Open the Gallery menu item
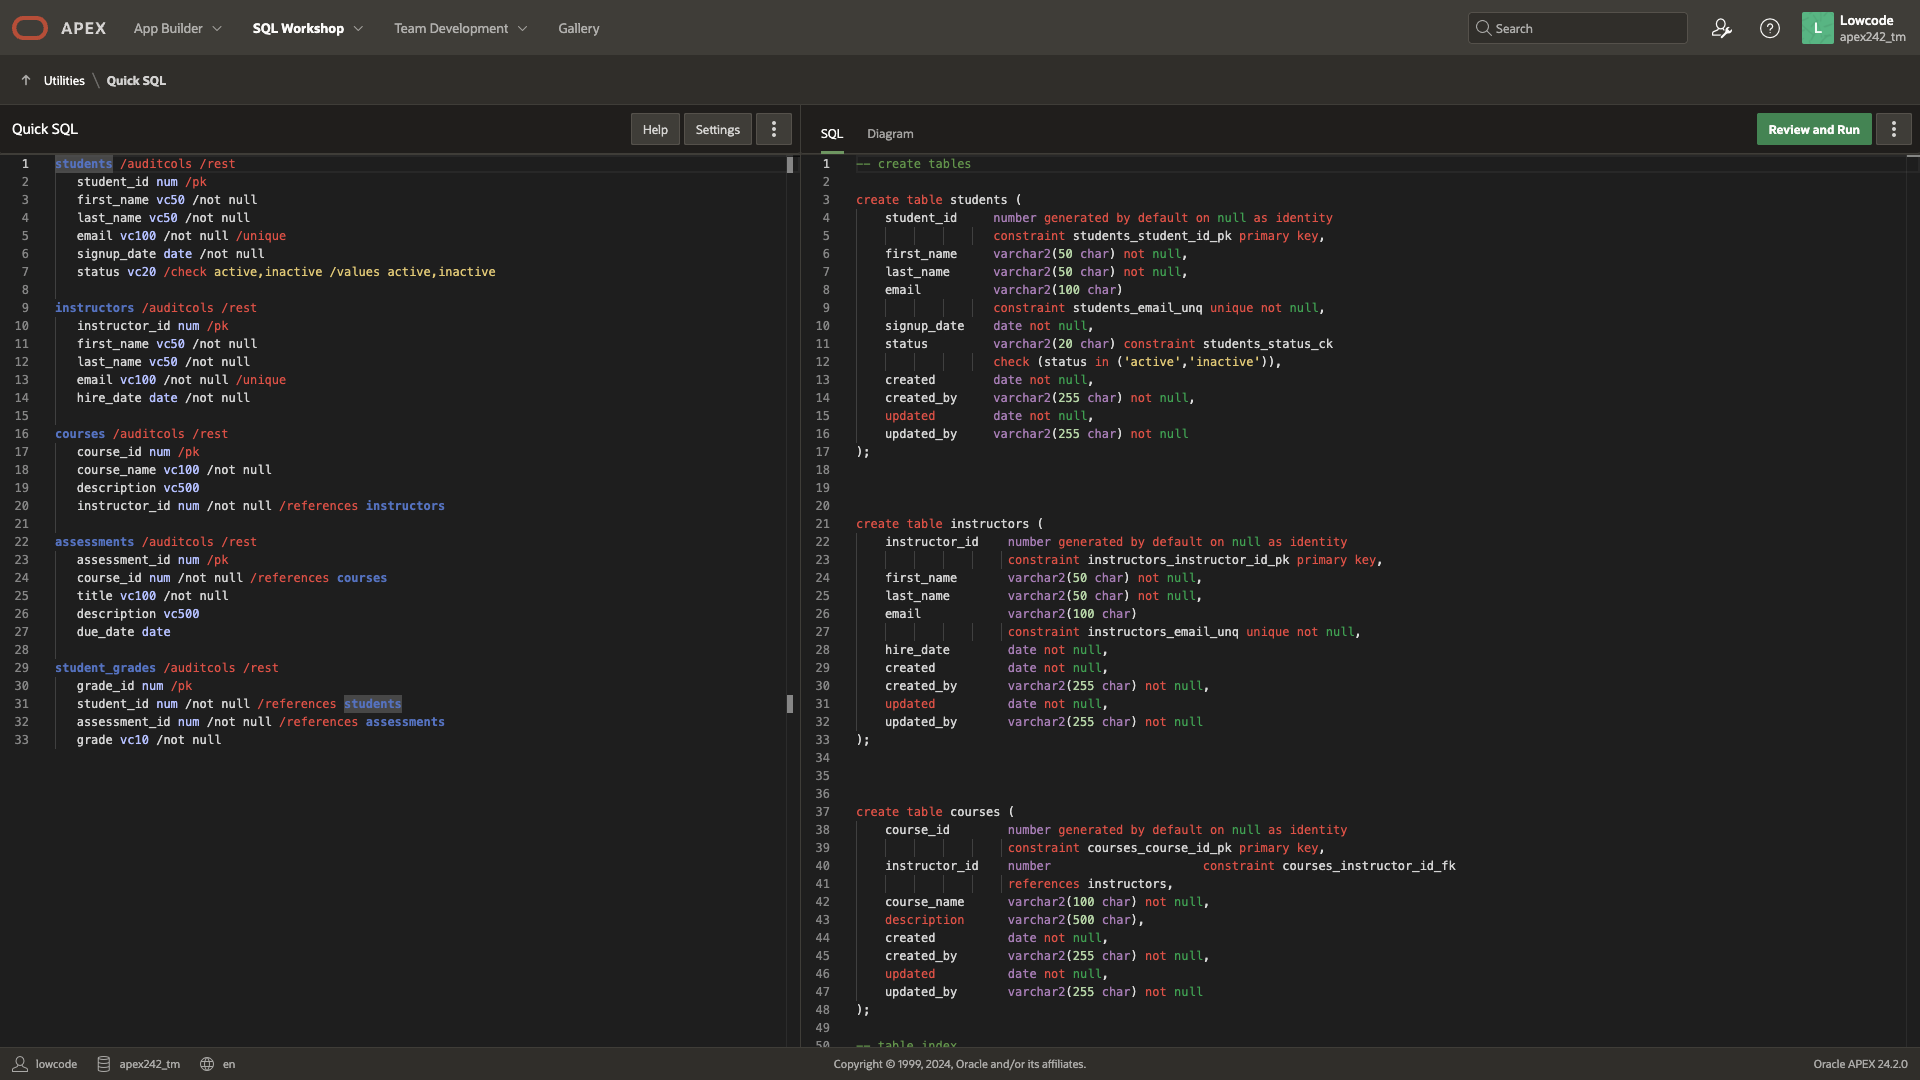This screenshot has height=1080, width=1920. coord(578,28)
